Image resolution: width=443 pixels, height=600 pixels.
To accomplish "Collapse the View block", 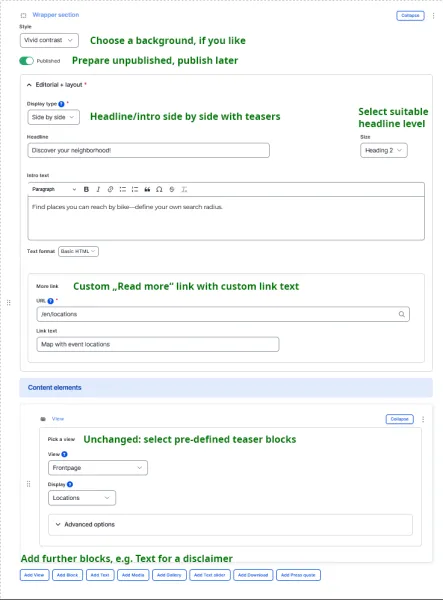I will (x=399, y=419).
